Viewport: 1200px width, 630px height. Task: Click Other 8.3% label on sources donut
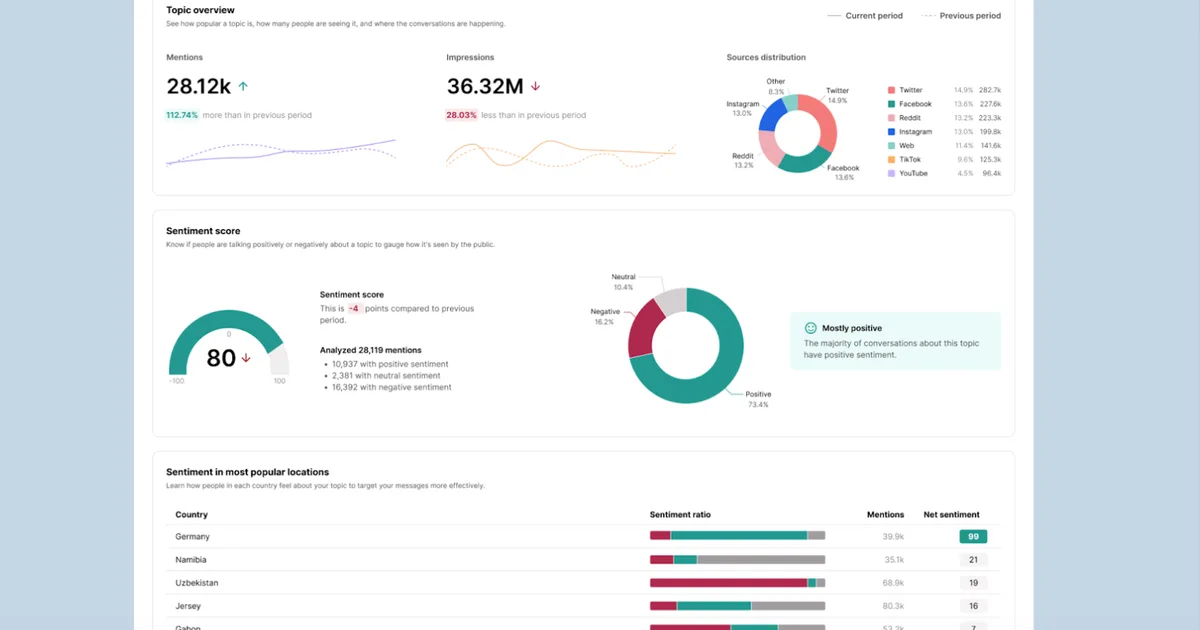click(776, 86)
